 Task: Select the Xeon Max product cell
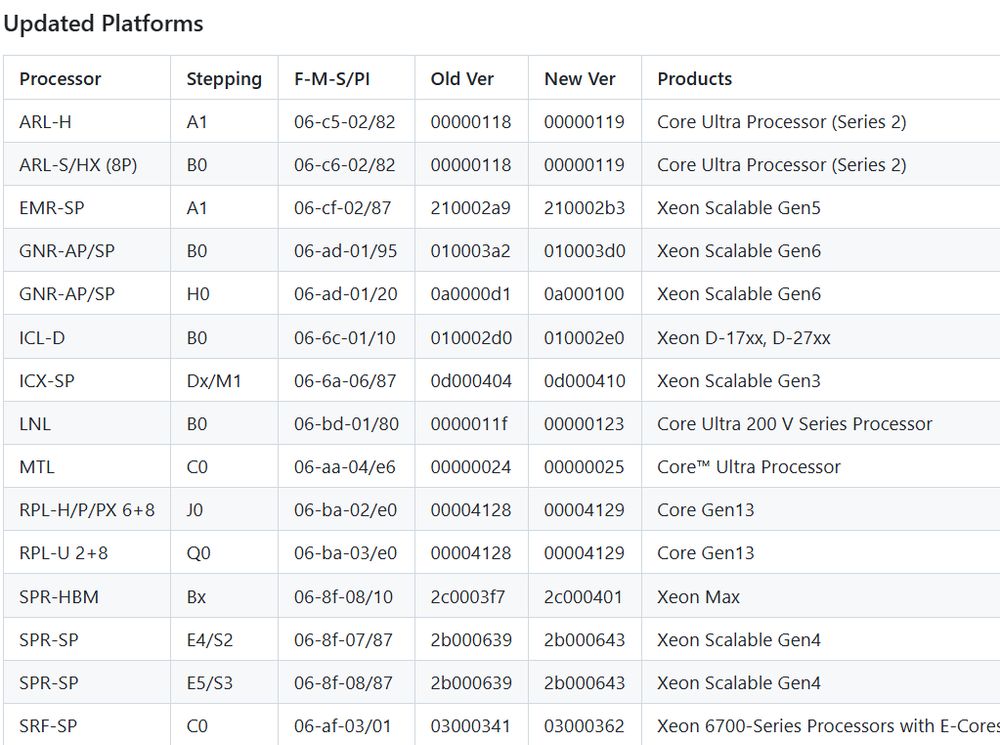coord(698,597)
